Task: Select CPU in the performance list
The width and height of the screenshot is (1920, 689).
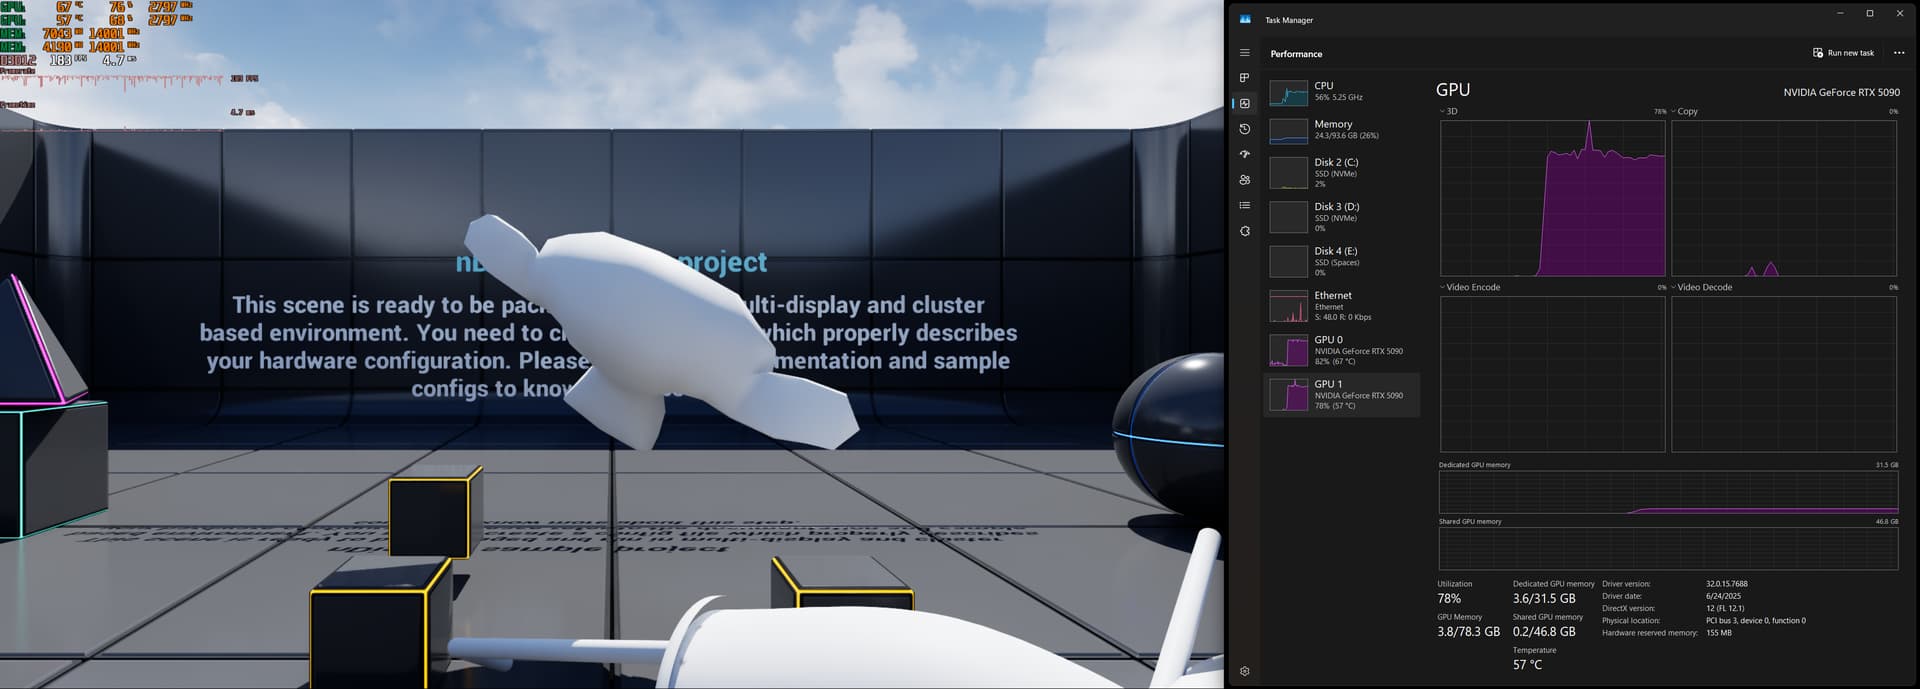Action: [1341, 92]
